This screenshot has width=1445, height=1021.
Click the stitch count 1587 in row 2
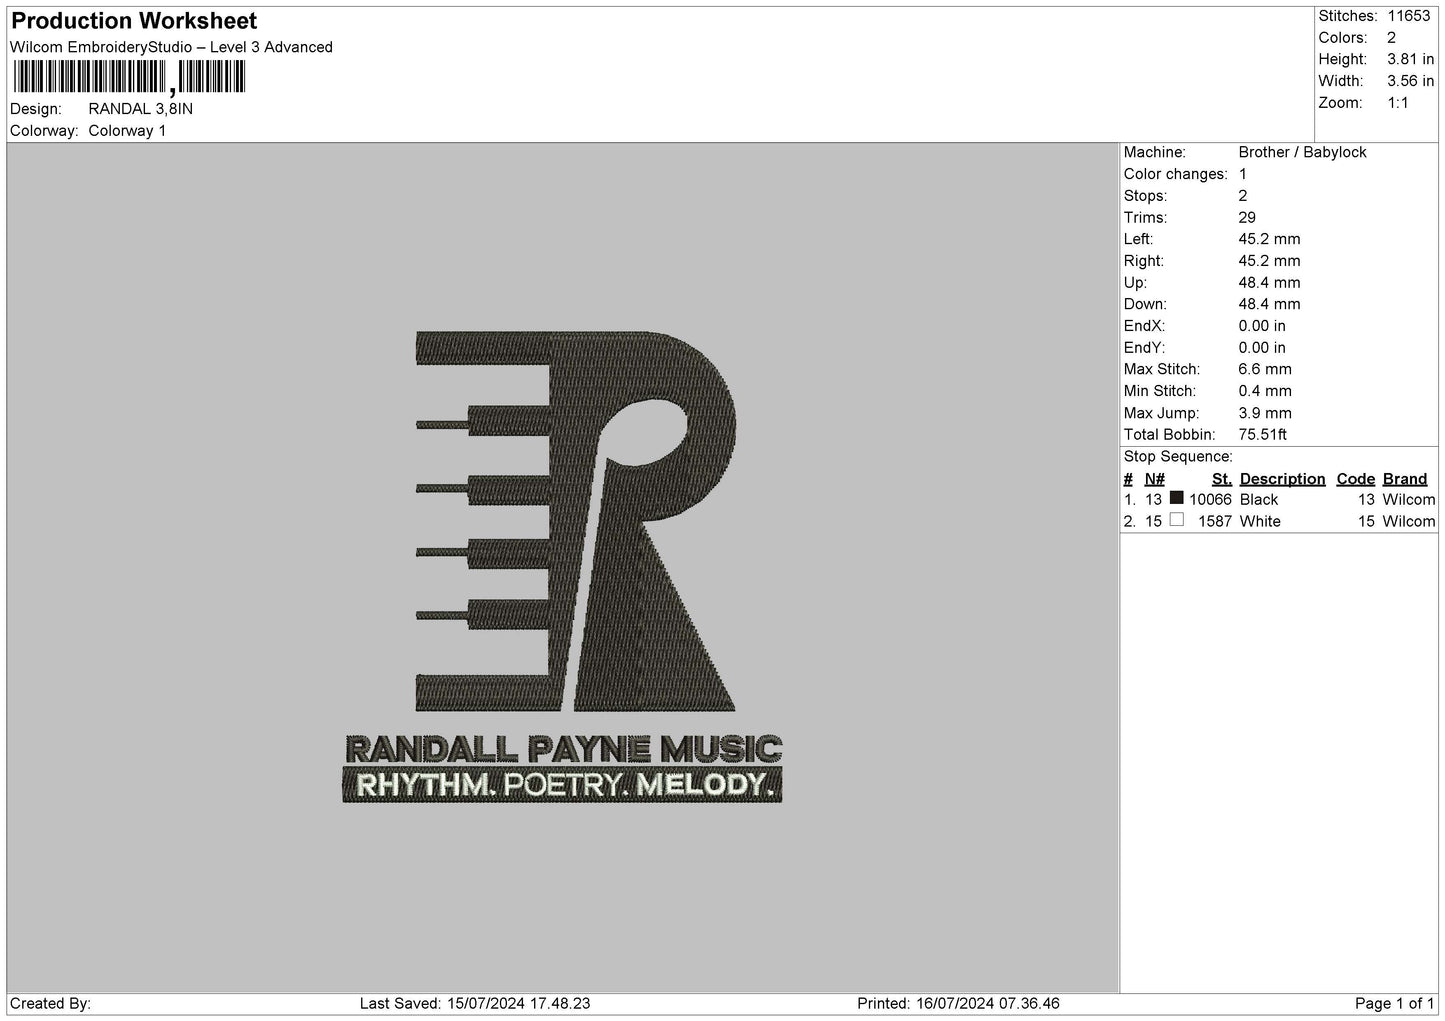1215,522
